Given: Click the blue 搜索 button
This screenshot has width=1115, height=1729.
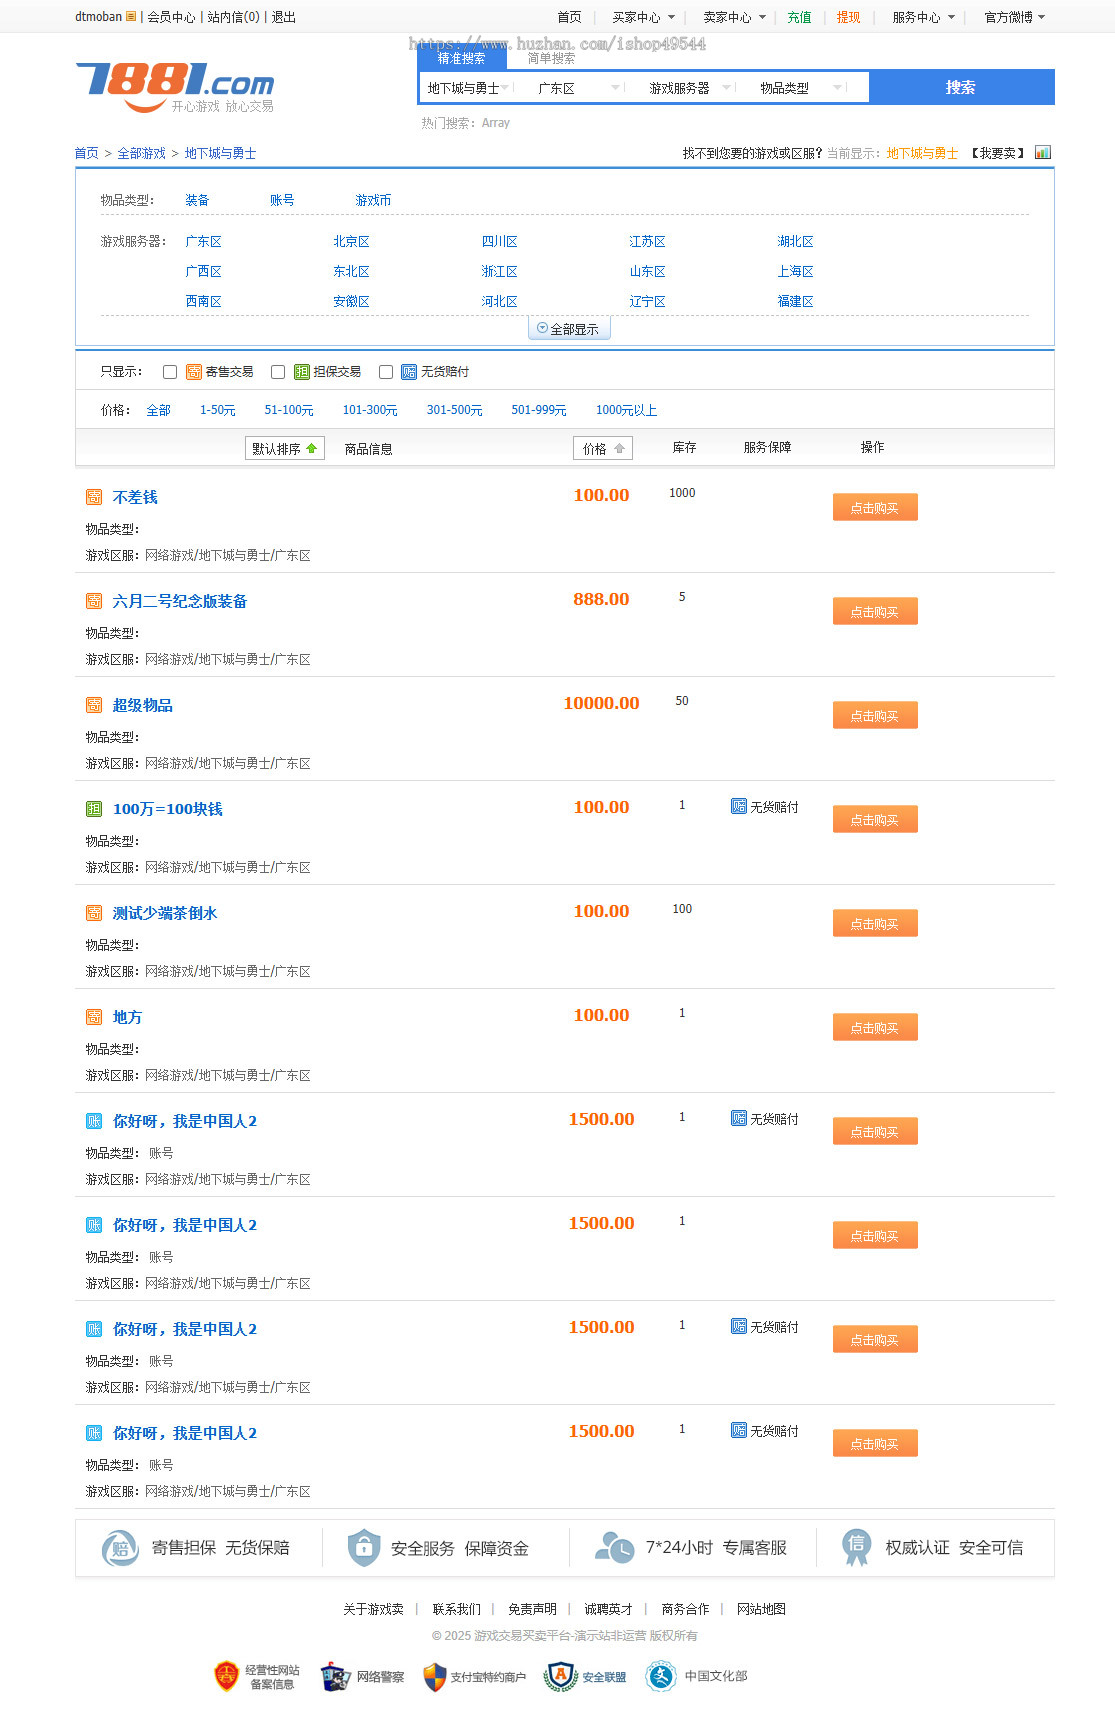Looking at the screenshot, I should 960,87.
